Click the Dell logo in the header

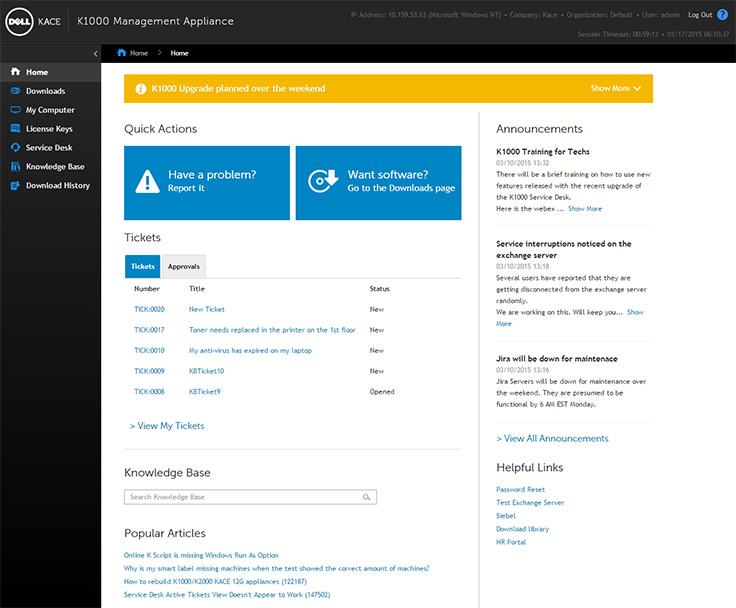tap(19, 22)
